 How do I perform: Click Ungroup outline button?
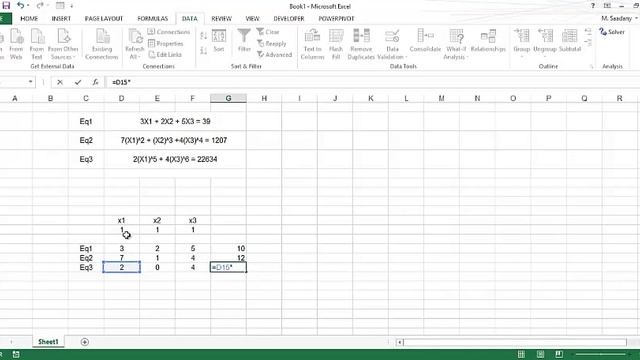(x=545, y=42)
